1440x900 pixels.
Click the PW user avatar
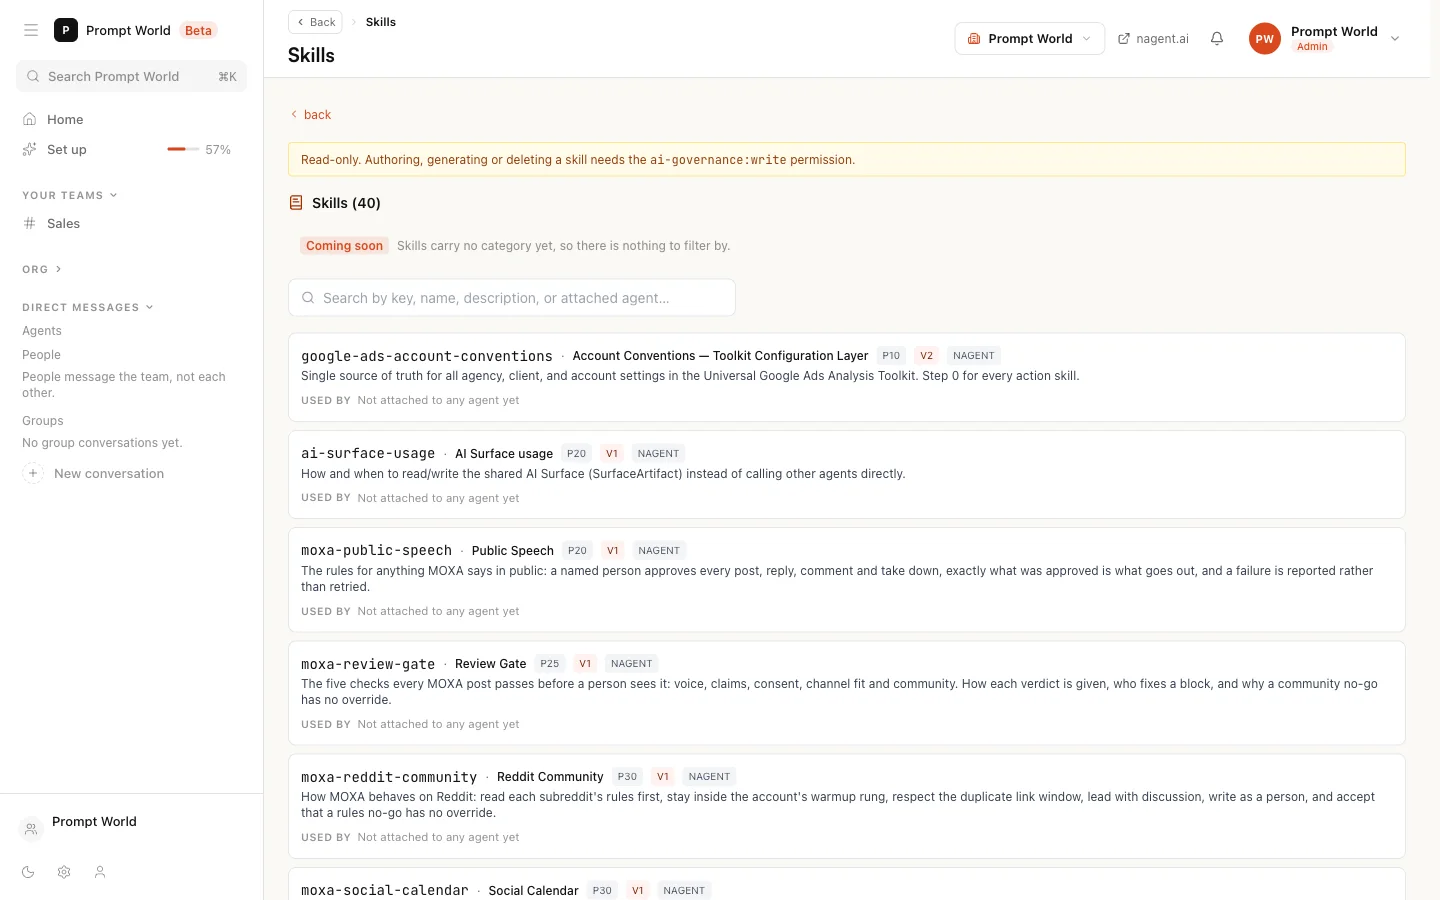(1265, 38)
